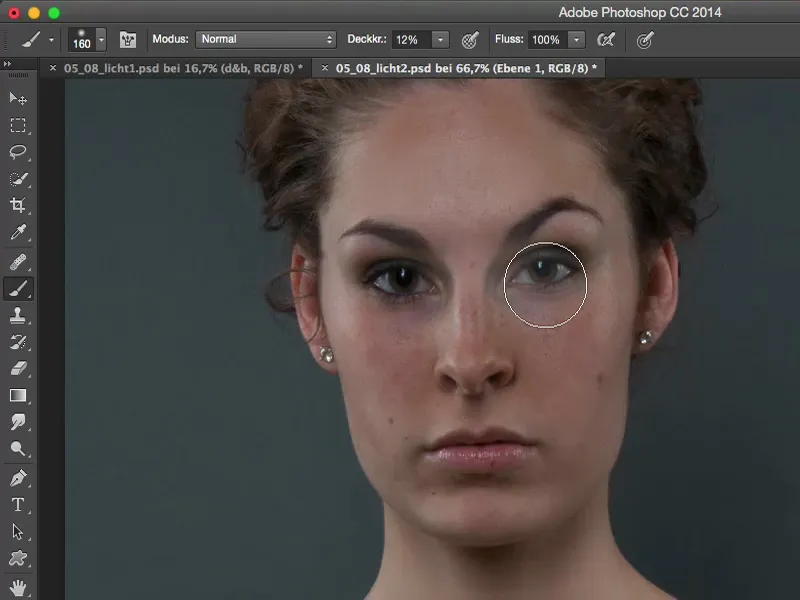Close the 05_08_licht1.psd document tab

53,68
